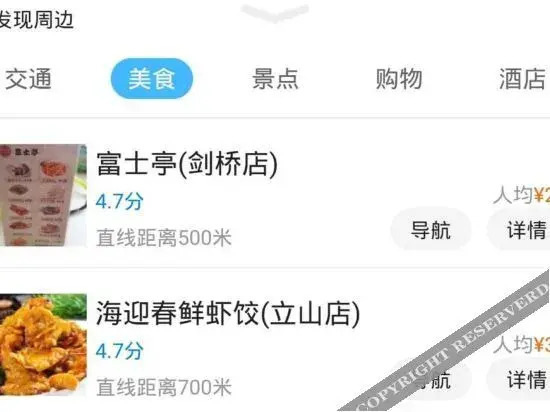
Task: Switch to the 交通 tab
Action: 28,79
